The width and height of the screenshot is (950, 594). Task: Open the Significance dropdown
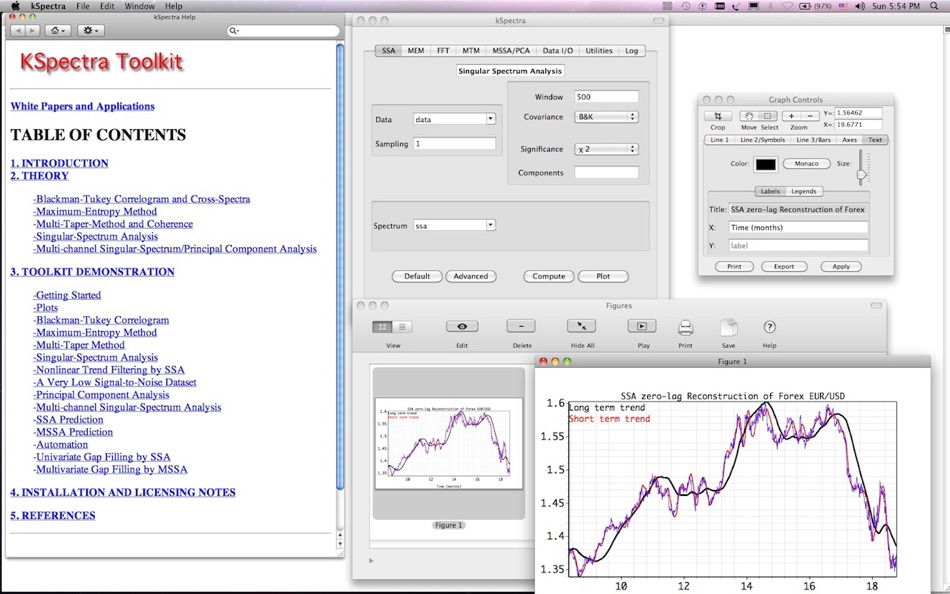[x=606, y=148]
